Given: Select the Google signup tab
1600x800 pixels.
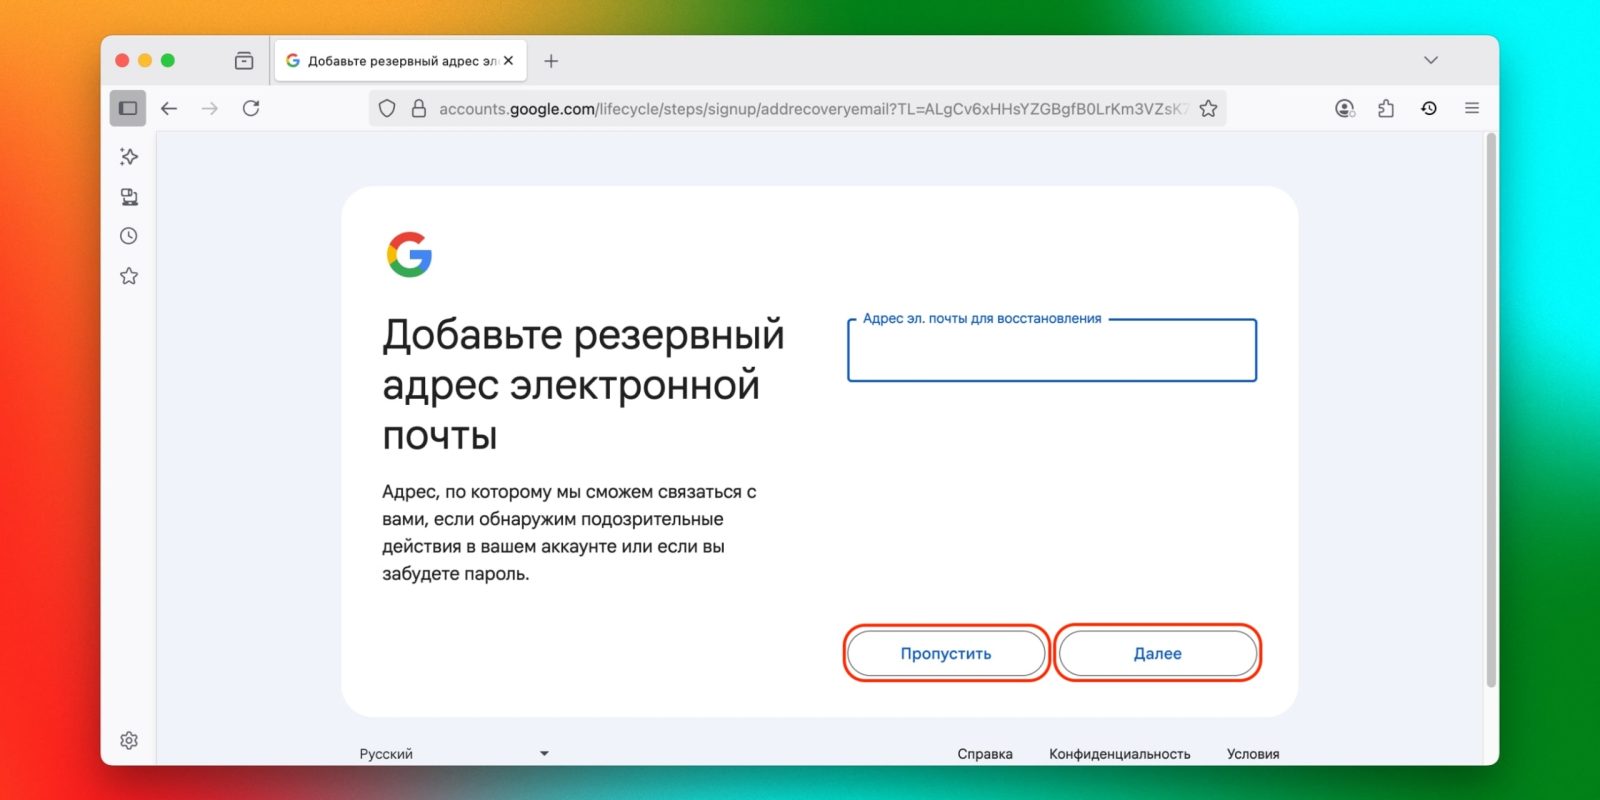Looking at the screenshot, I should pyautogui.click(x=401, y=61).
